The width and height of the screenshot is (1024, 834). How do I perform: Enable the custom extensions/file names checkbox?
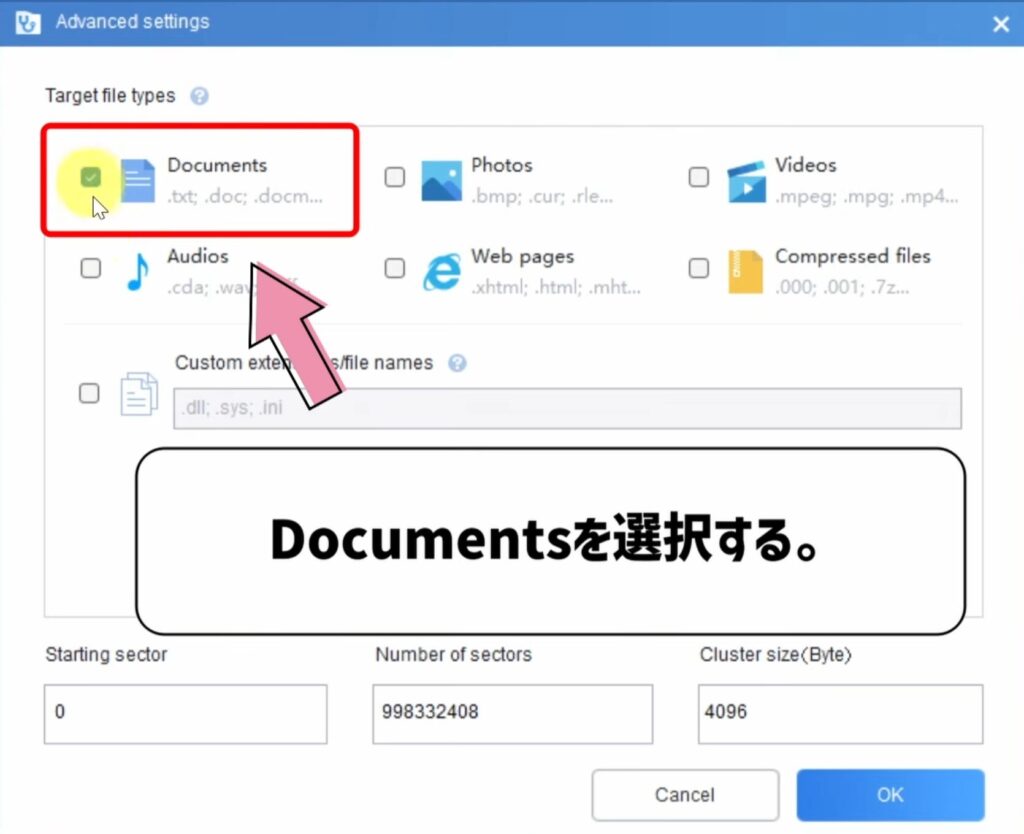click(88, 393)
